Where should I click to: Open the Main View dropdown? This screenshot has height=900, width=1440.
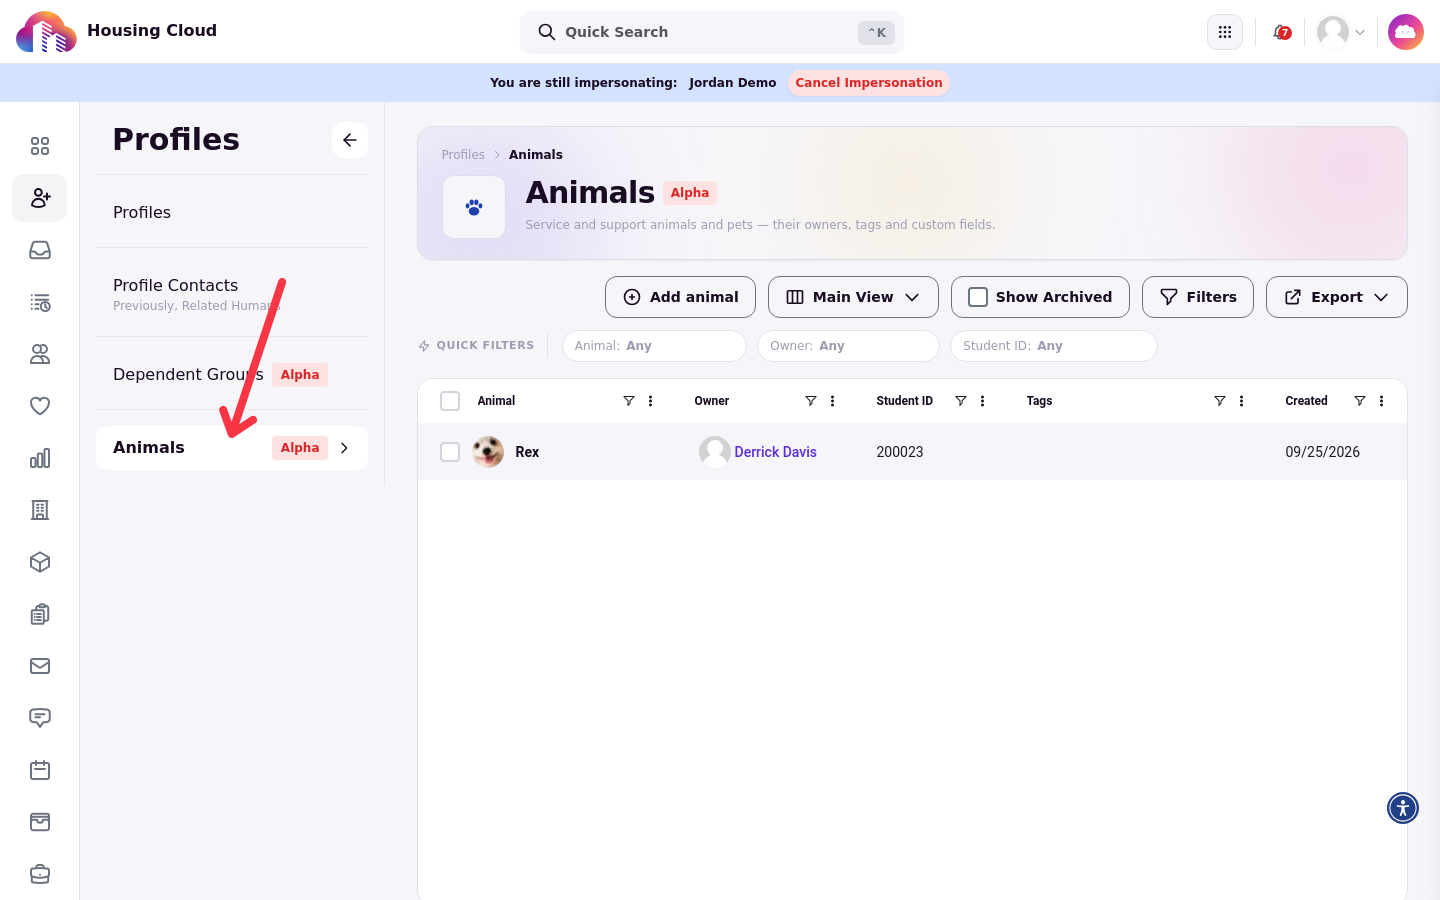point(853,297)
